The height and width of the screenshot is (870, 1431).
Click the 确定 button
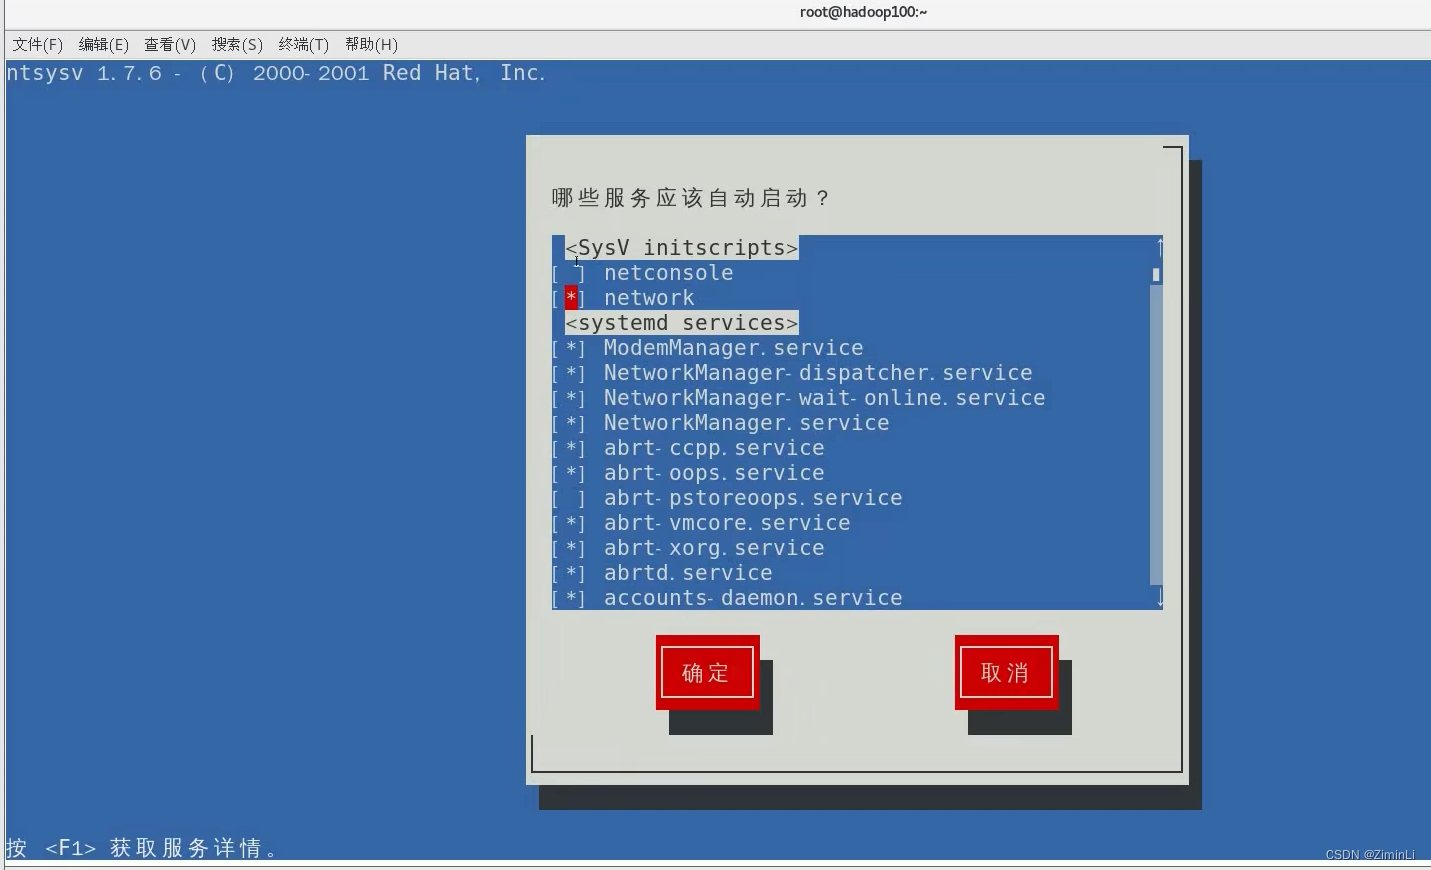click(707, 672)
